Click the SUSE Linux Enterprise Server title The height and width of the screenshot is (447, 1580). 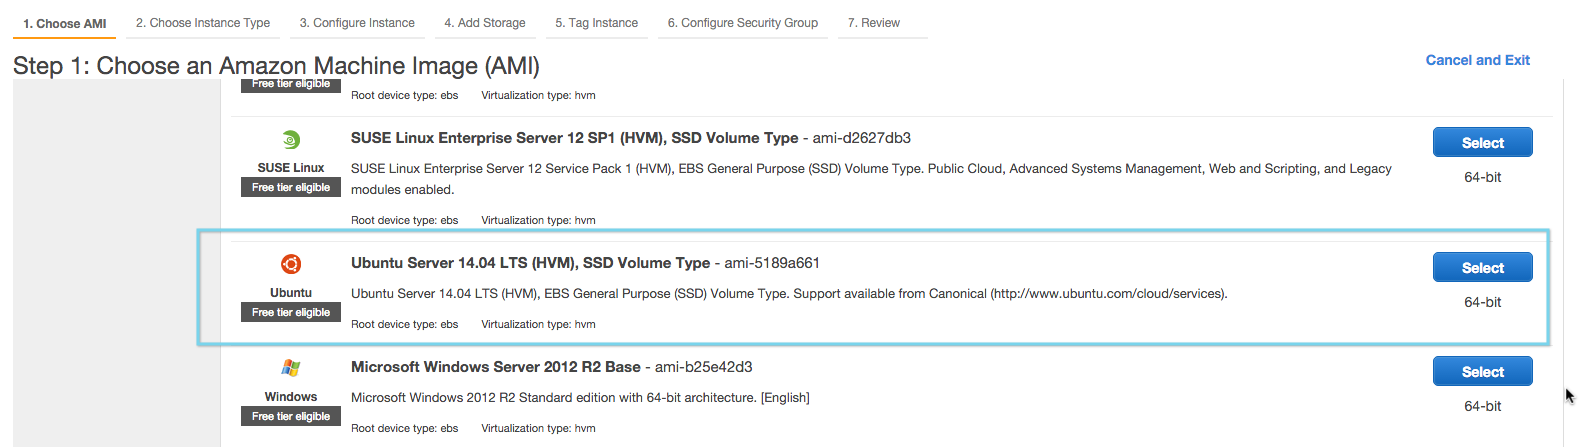pos(574,138)
